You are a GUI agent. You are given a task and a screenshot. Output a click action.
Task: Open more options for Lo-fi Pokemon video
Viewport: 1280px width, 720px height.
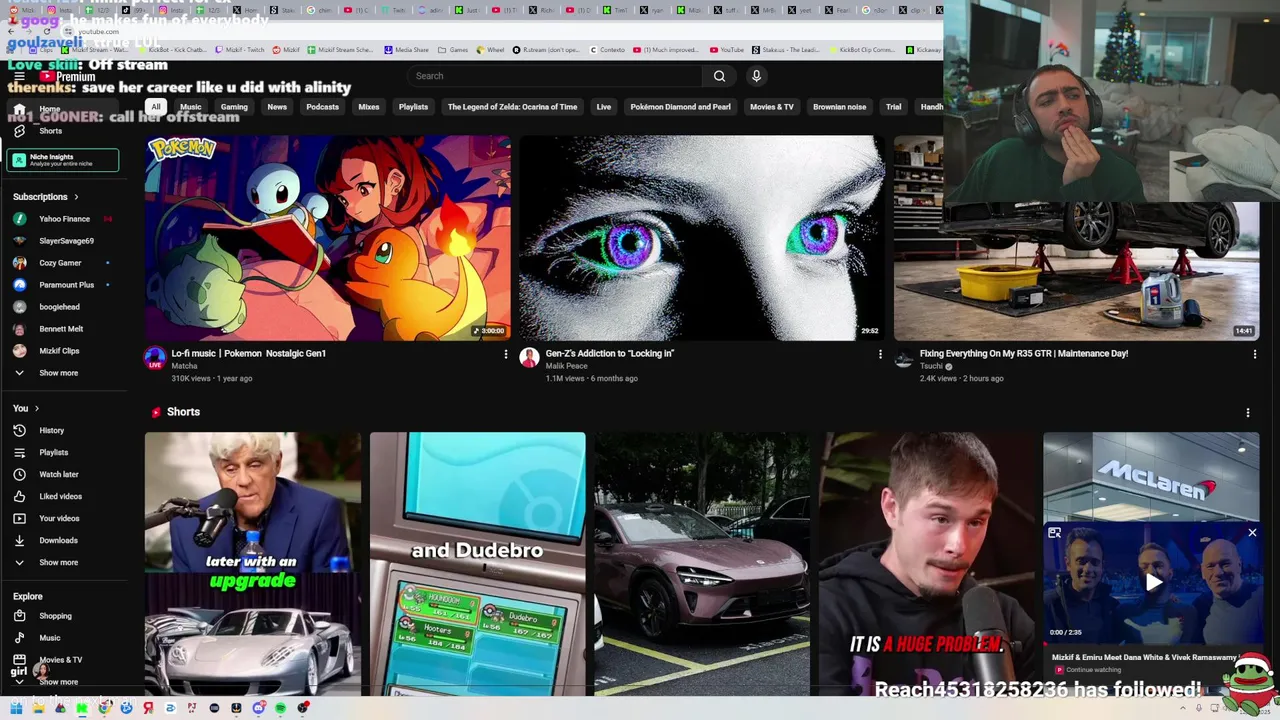tap(505, 354)
